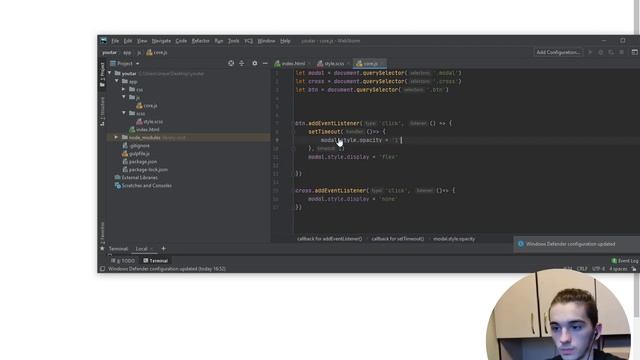Click 'callback for addEventListener()' breadcrumb
Image resolution: width=640 pixels, height=360 pixels.
329,239
